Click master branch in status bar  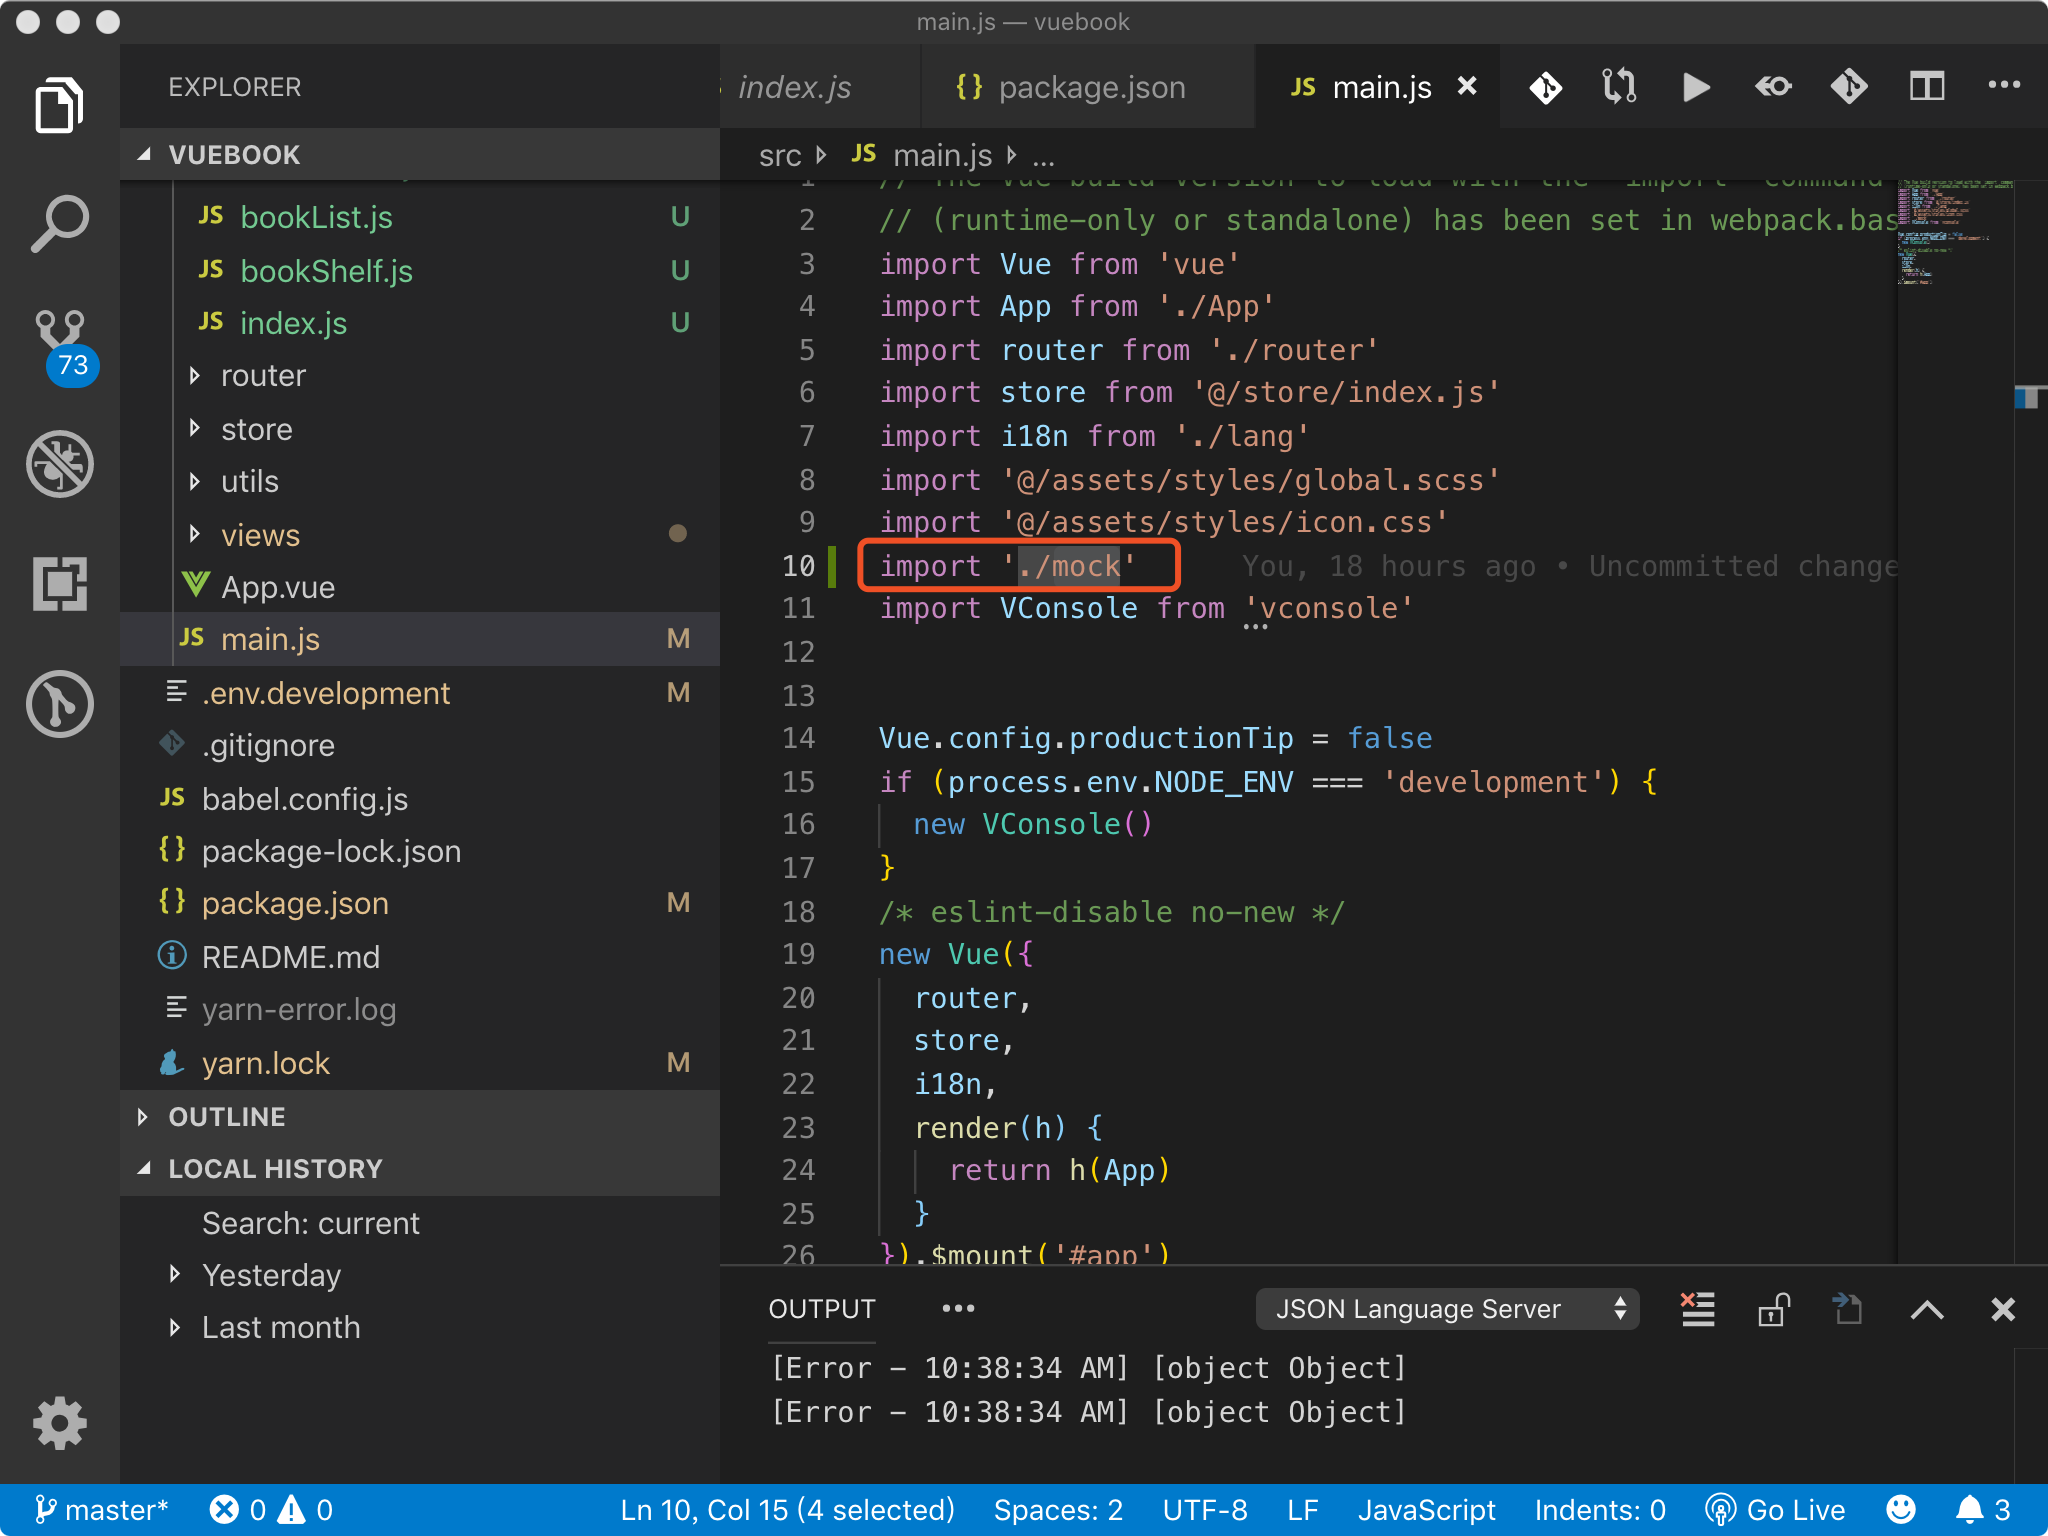tap(100, 1510)
